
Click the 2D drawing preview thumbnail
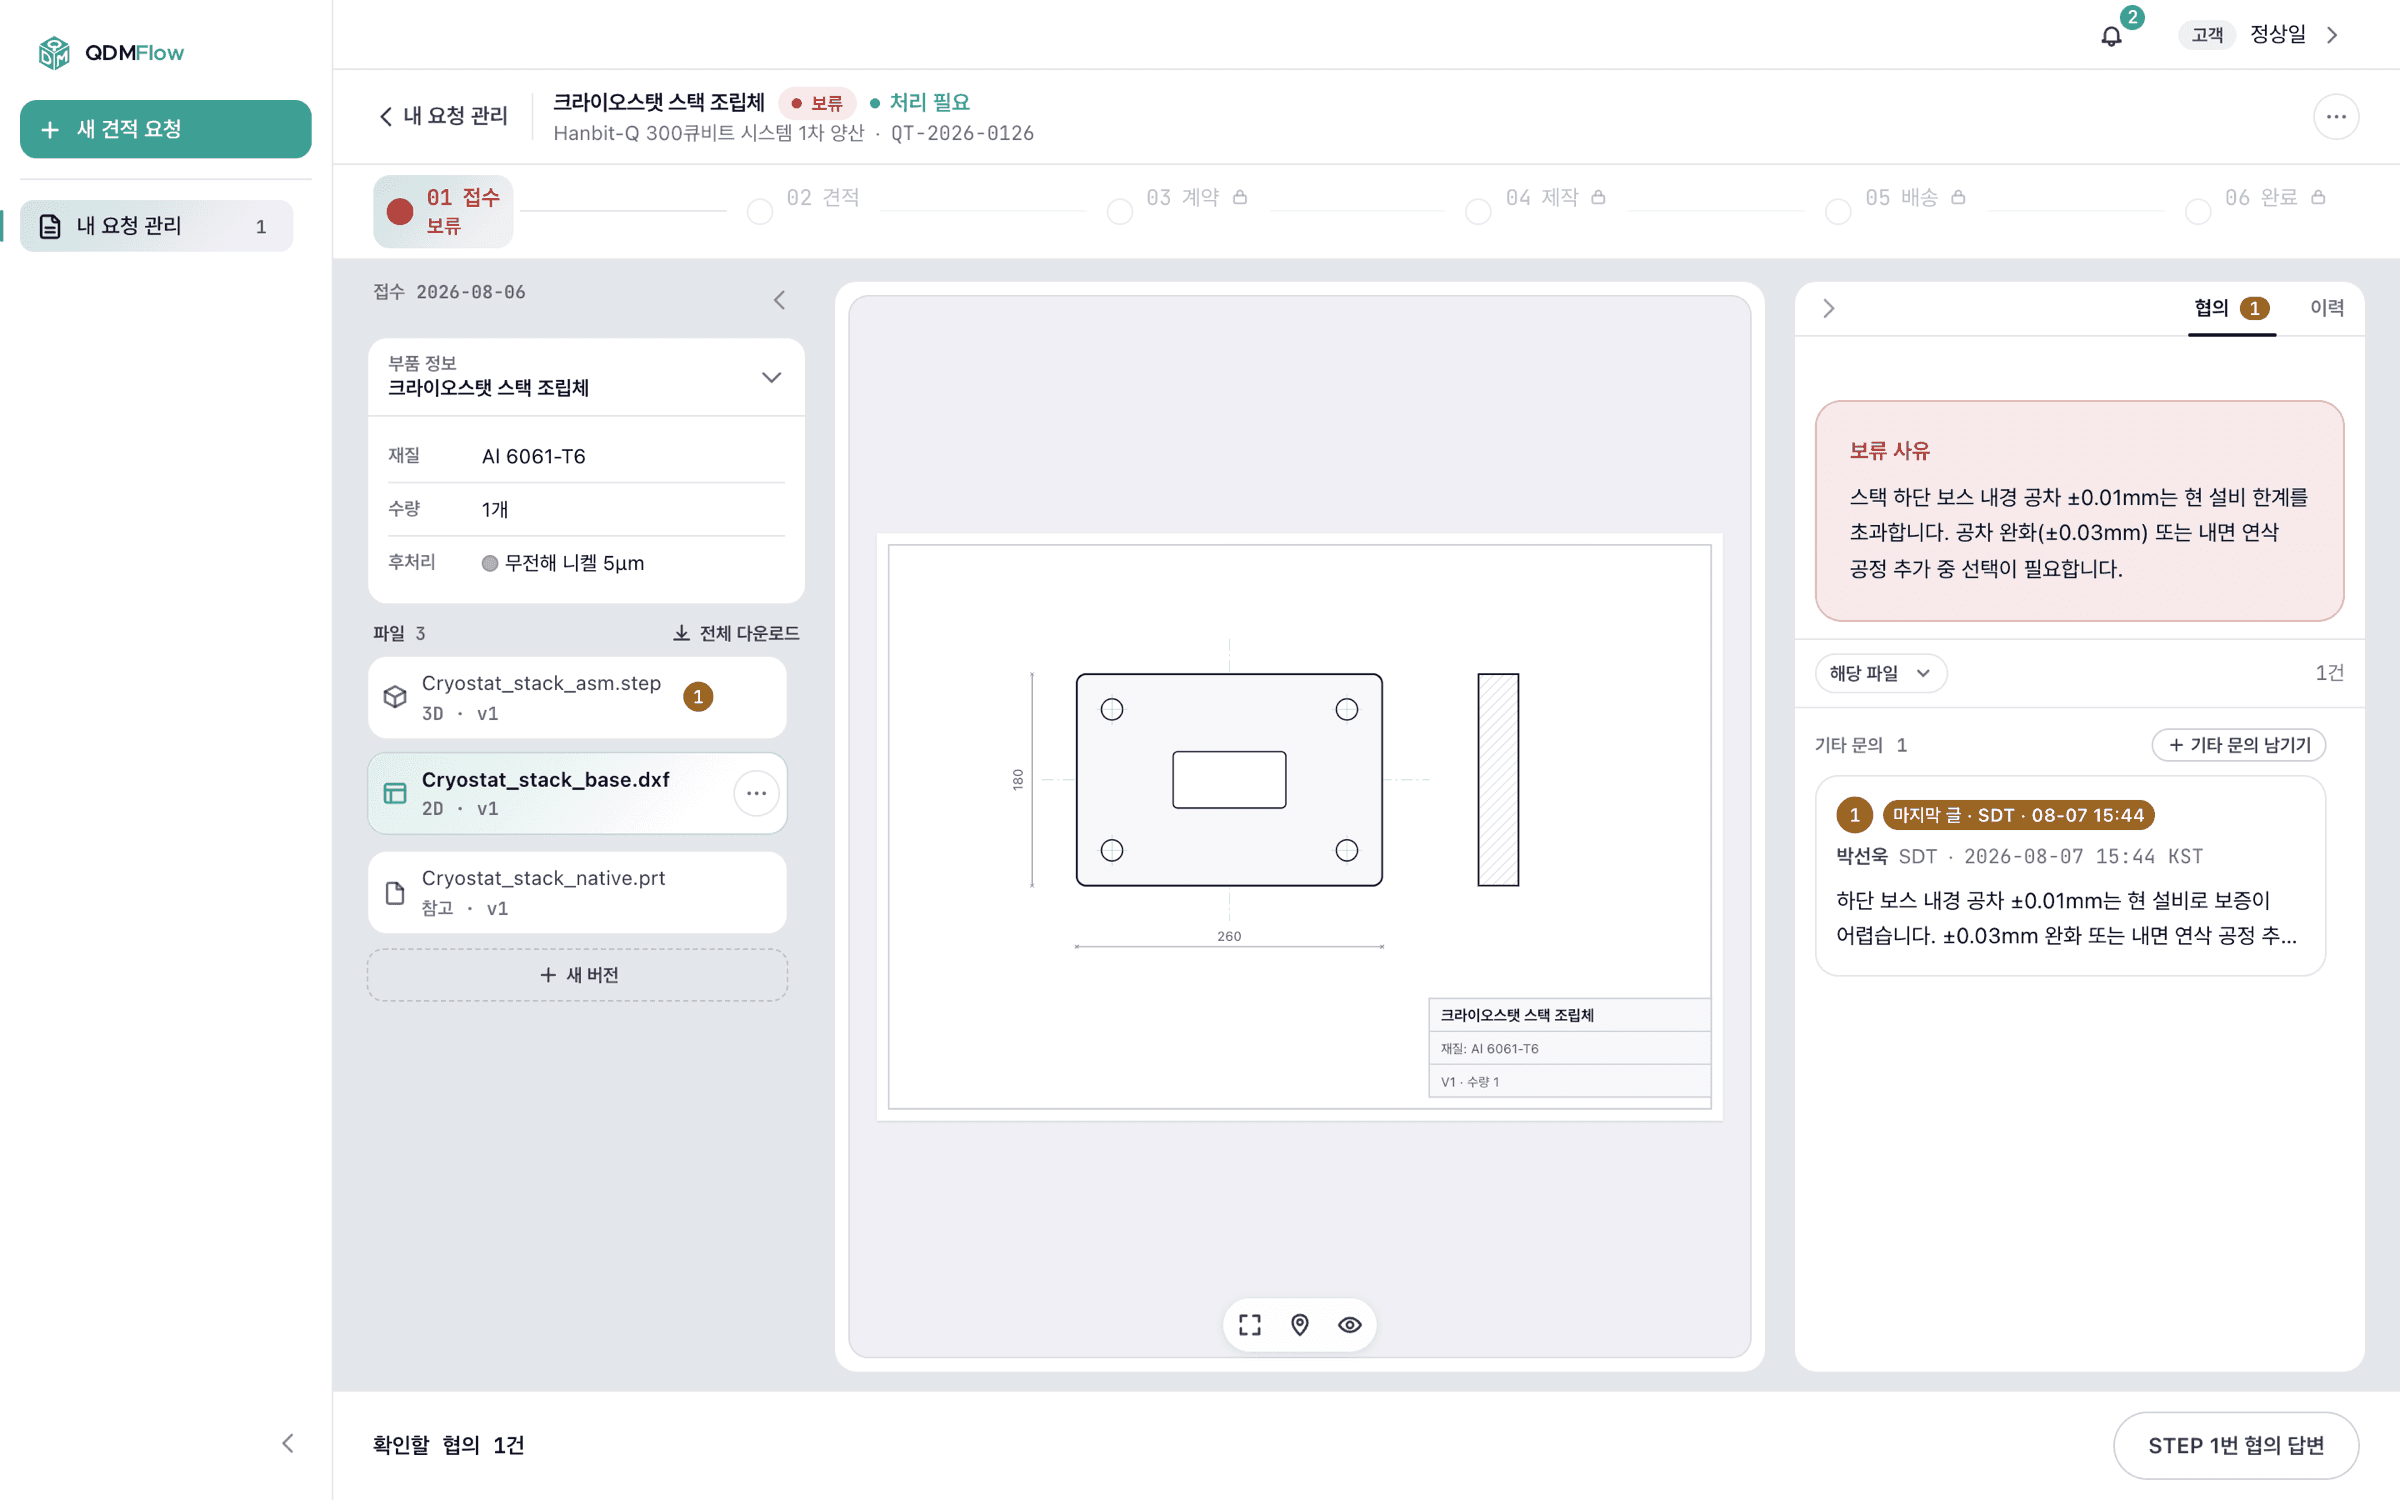(1300, 827)
